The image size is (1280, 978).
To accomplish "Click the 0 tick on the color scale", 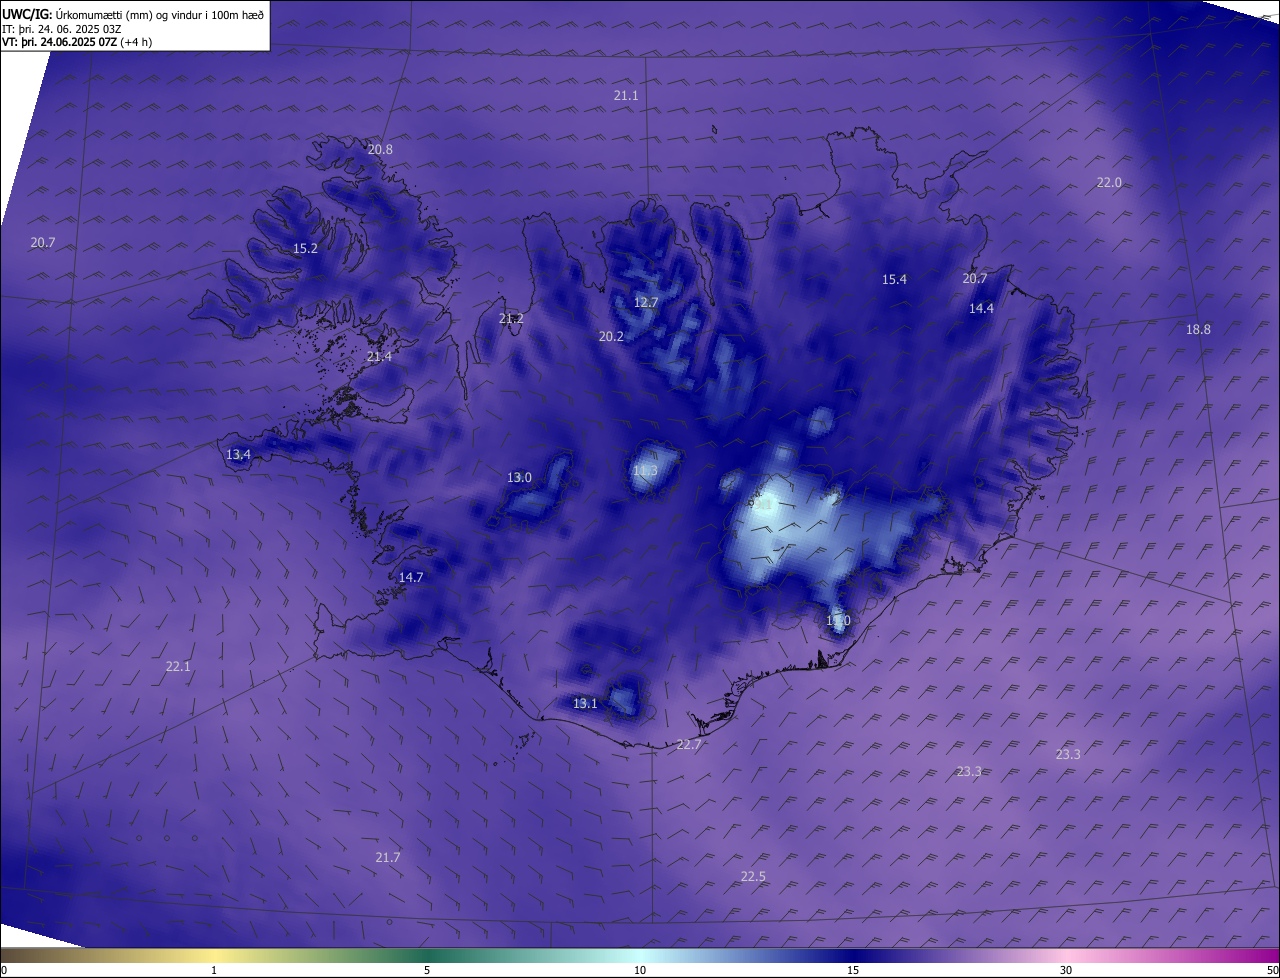I will click(4, 970).
